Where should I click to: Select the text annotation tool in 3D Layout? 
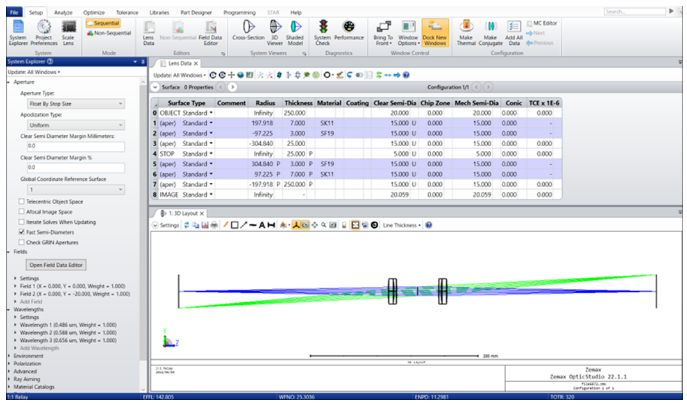[x=262, y=225]
